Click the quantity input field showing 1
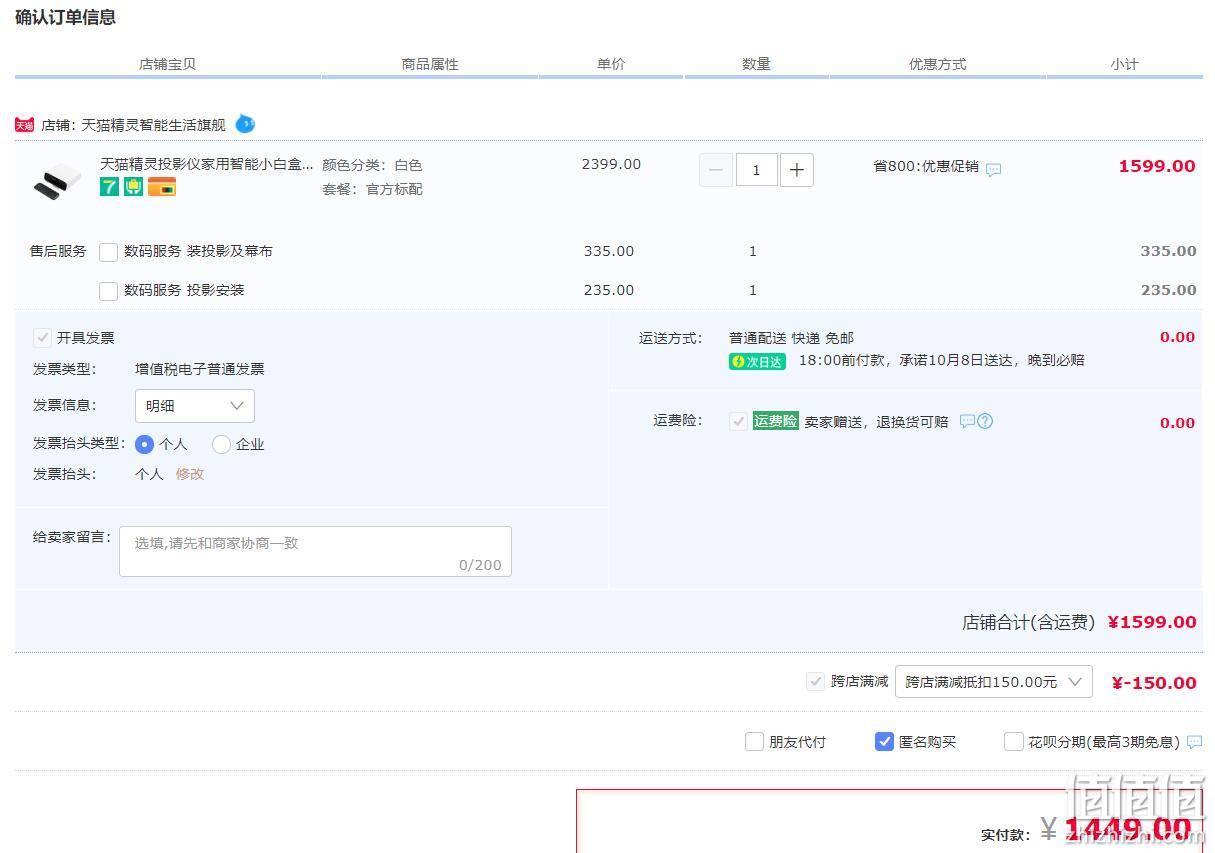Image resolution: width=1215 pixels, height=853 pixels. 756,170
